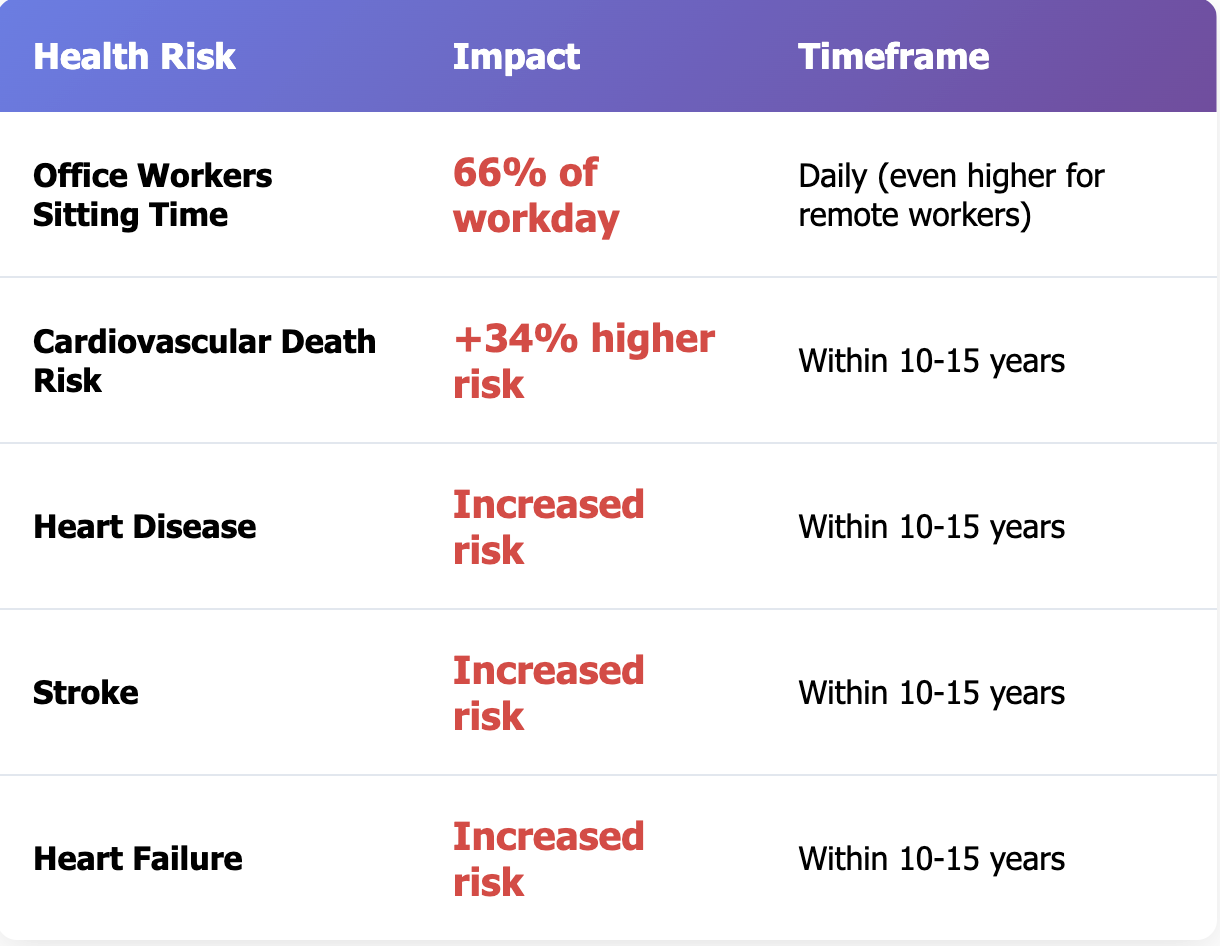Image resolution: width=1220 pixels, height=946 pixels.
Task: Click Stroke row's 'Within 10-15 years' cell
Action: tap(931, 693)
